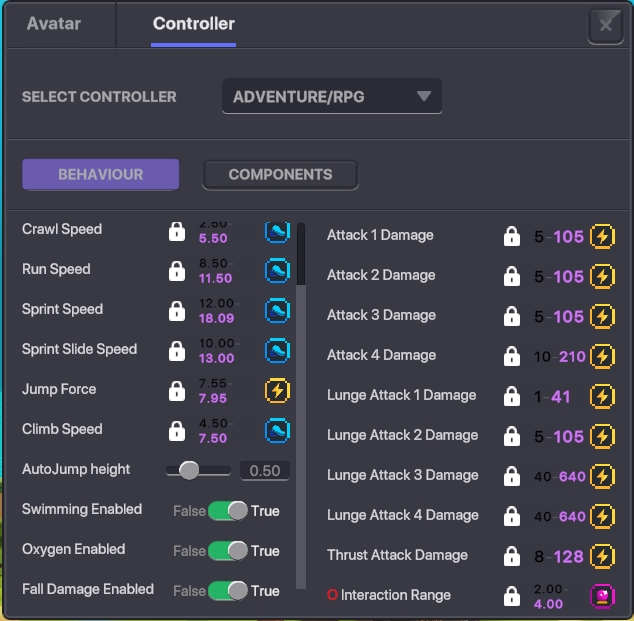Click the lightning icon for Thrust Attack Damage
Screen dimensions: 634x621
602,556
